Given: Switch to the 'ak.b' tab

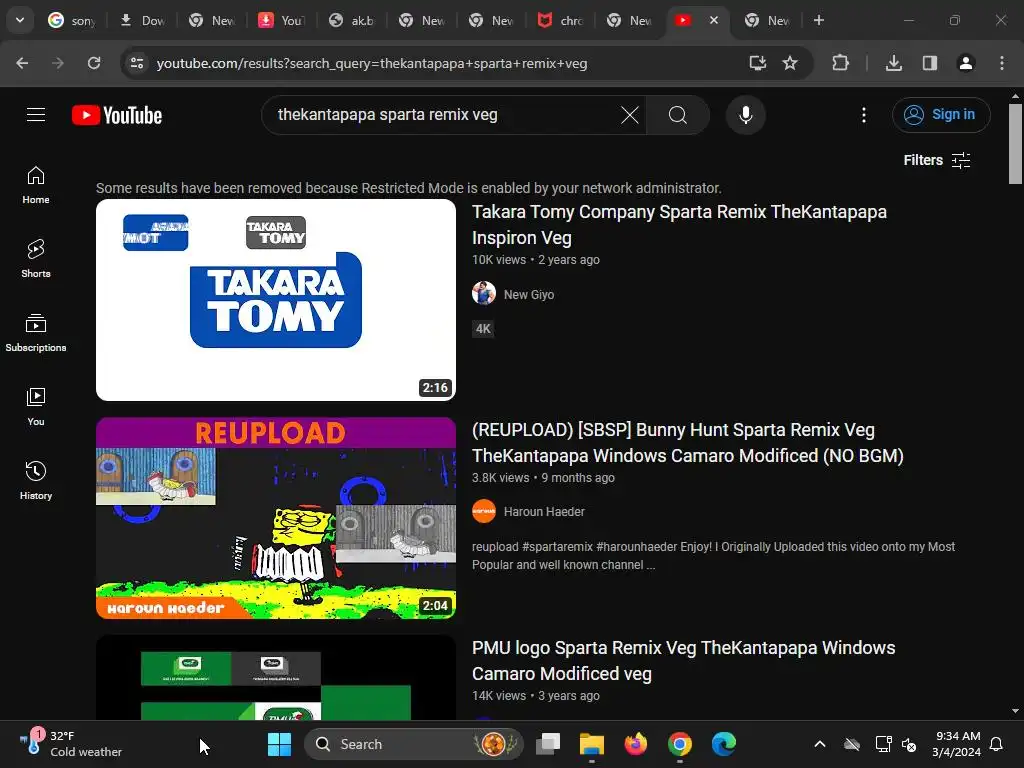Looking at the screenshot, I should click(x=353, y=21).
